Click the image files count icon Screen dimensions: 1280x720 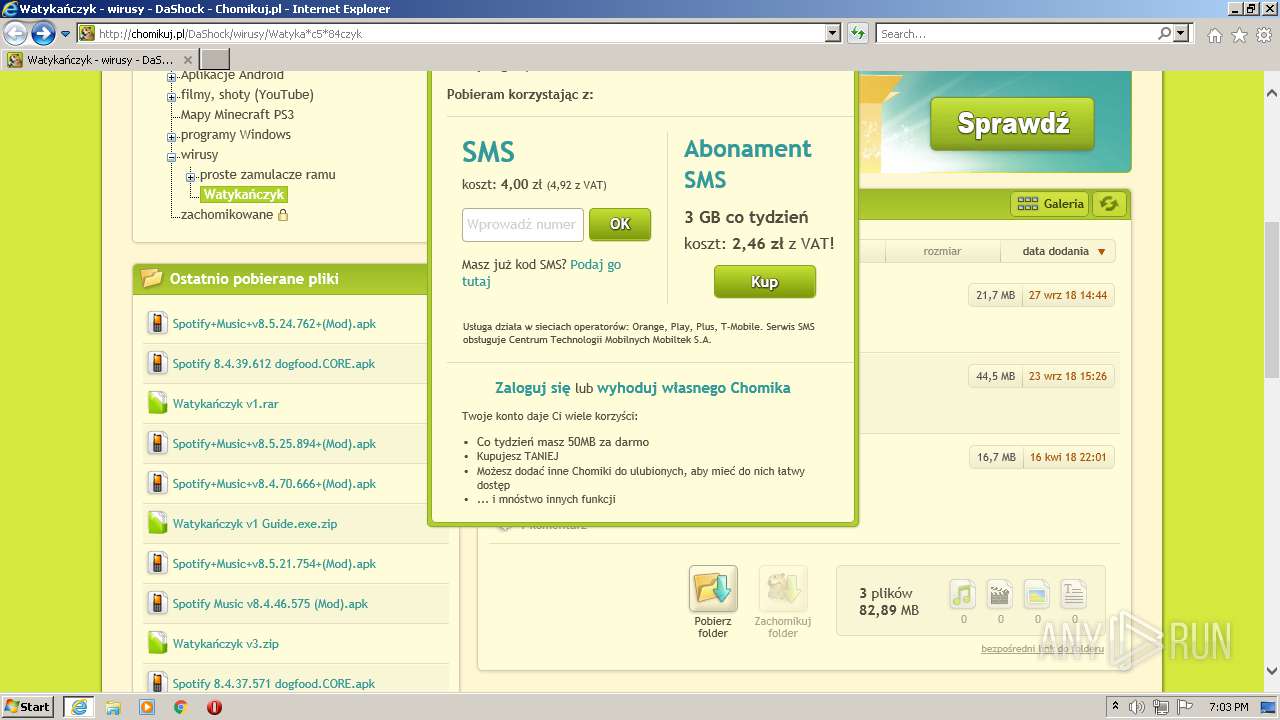(1037, 595)
